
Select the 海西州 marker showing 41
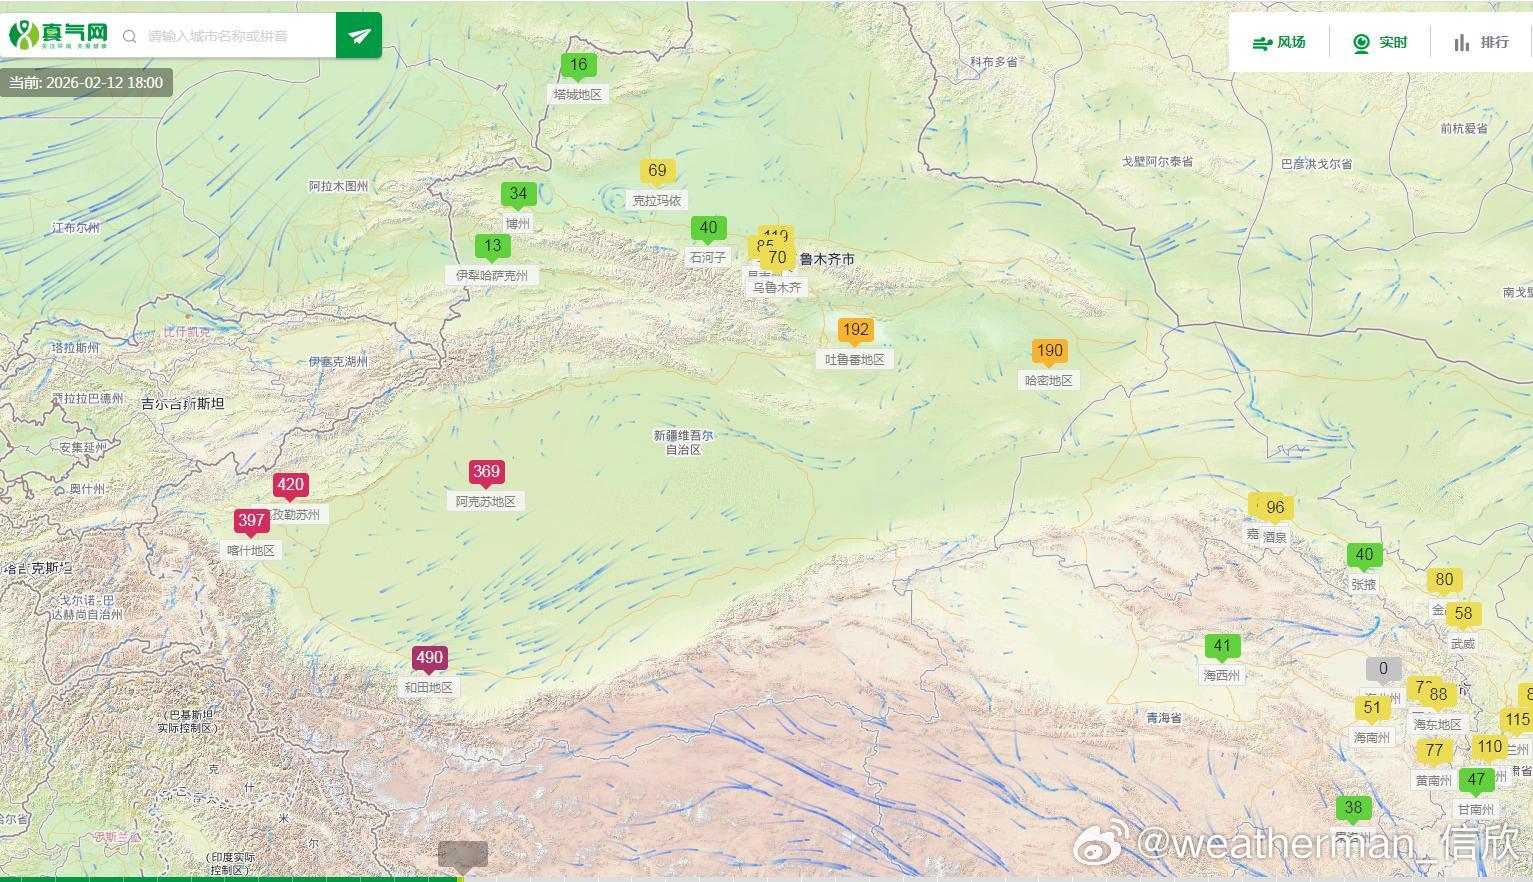click(1222, 647)
